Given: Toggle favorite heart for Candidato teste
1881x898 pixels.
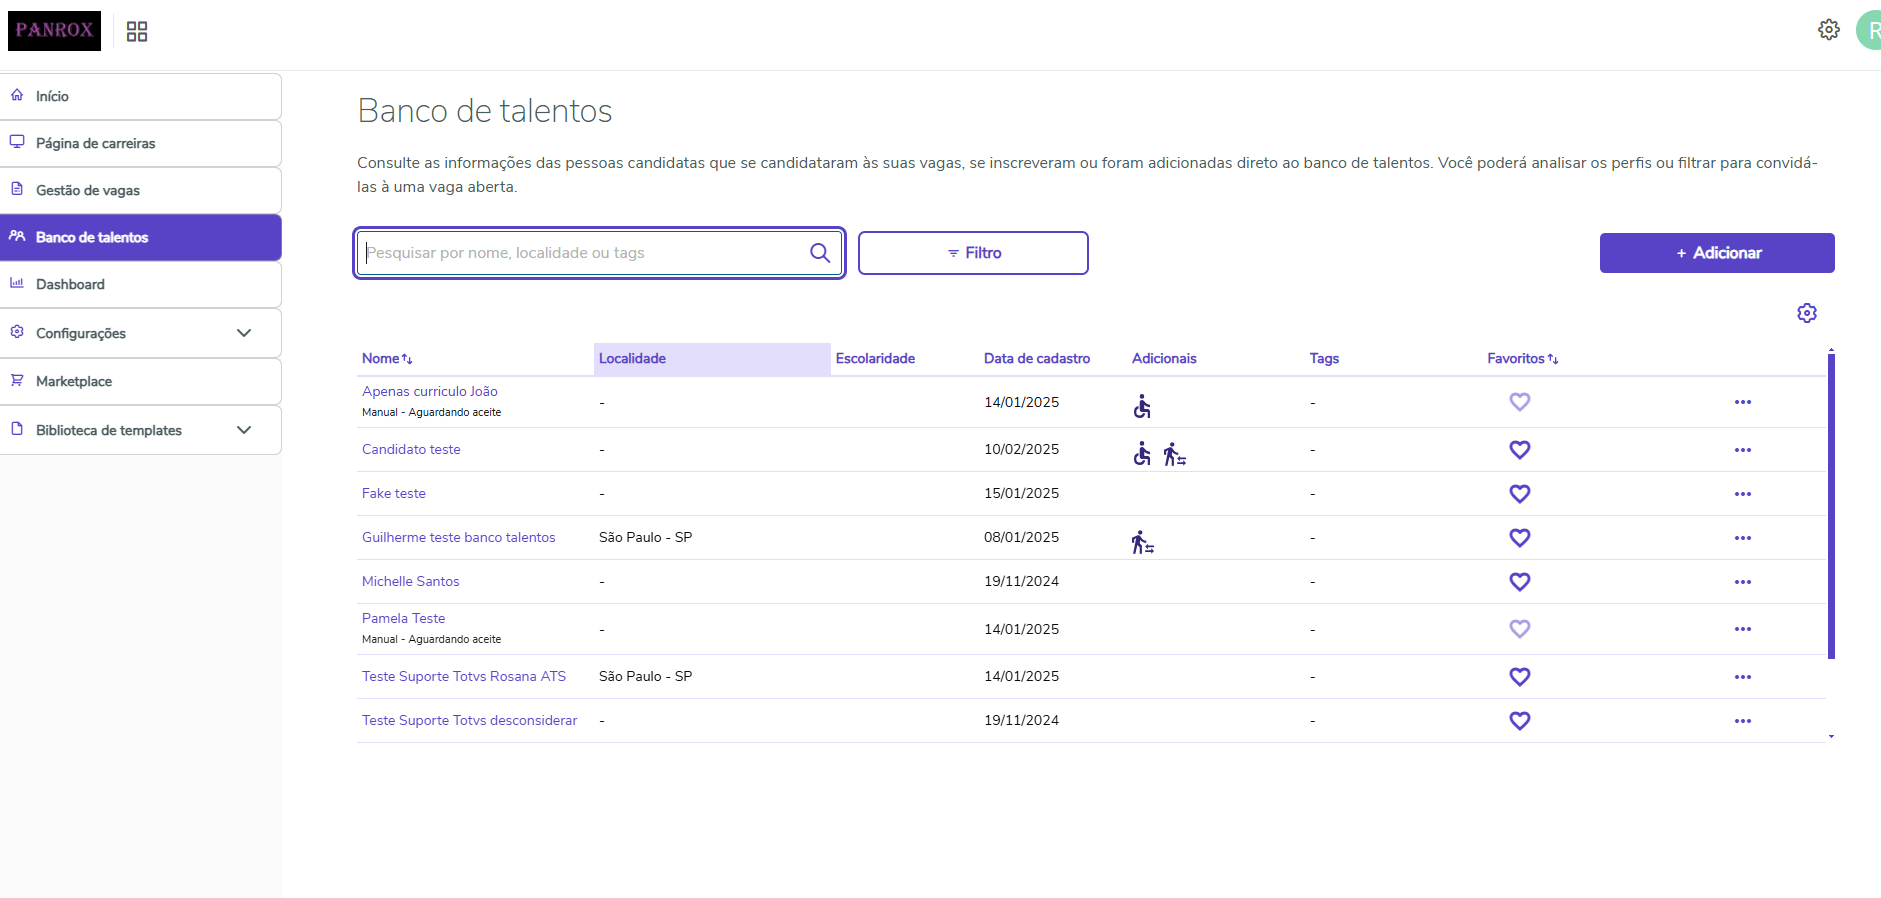Looking at the screenshot, I should click(1519, 450).
